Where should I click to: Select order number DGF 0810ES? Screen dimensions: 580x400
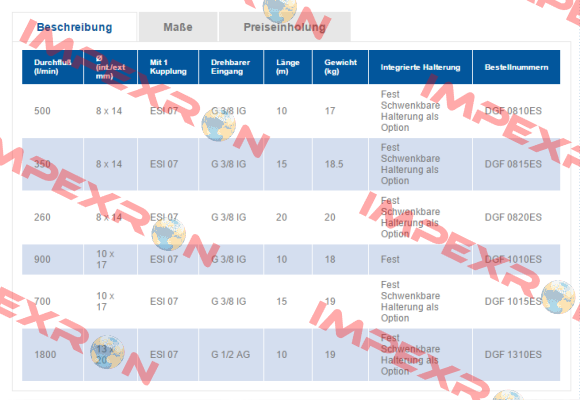point(513,111)
